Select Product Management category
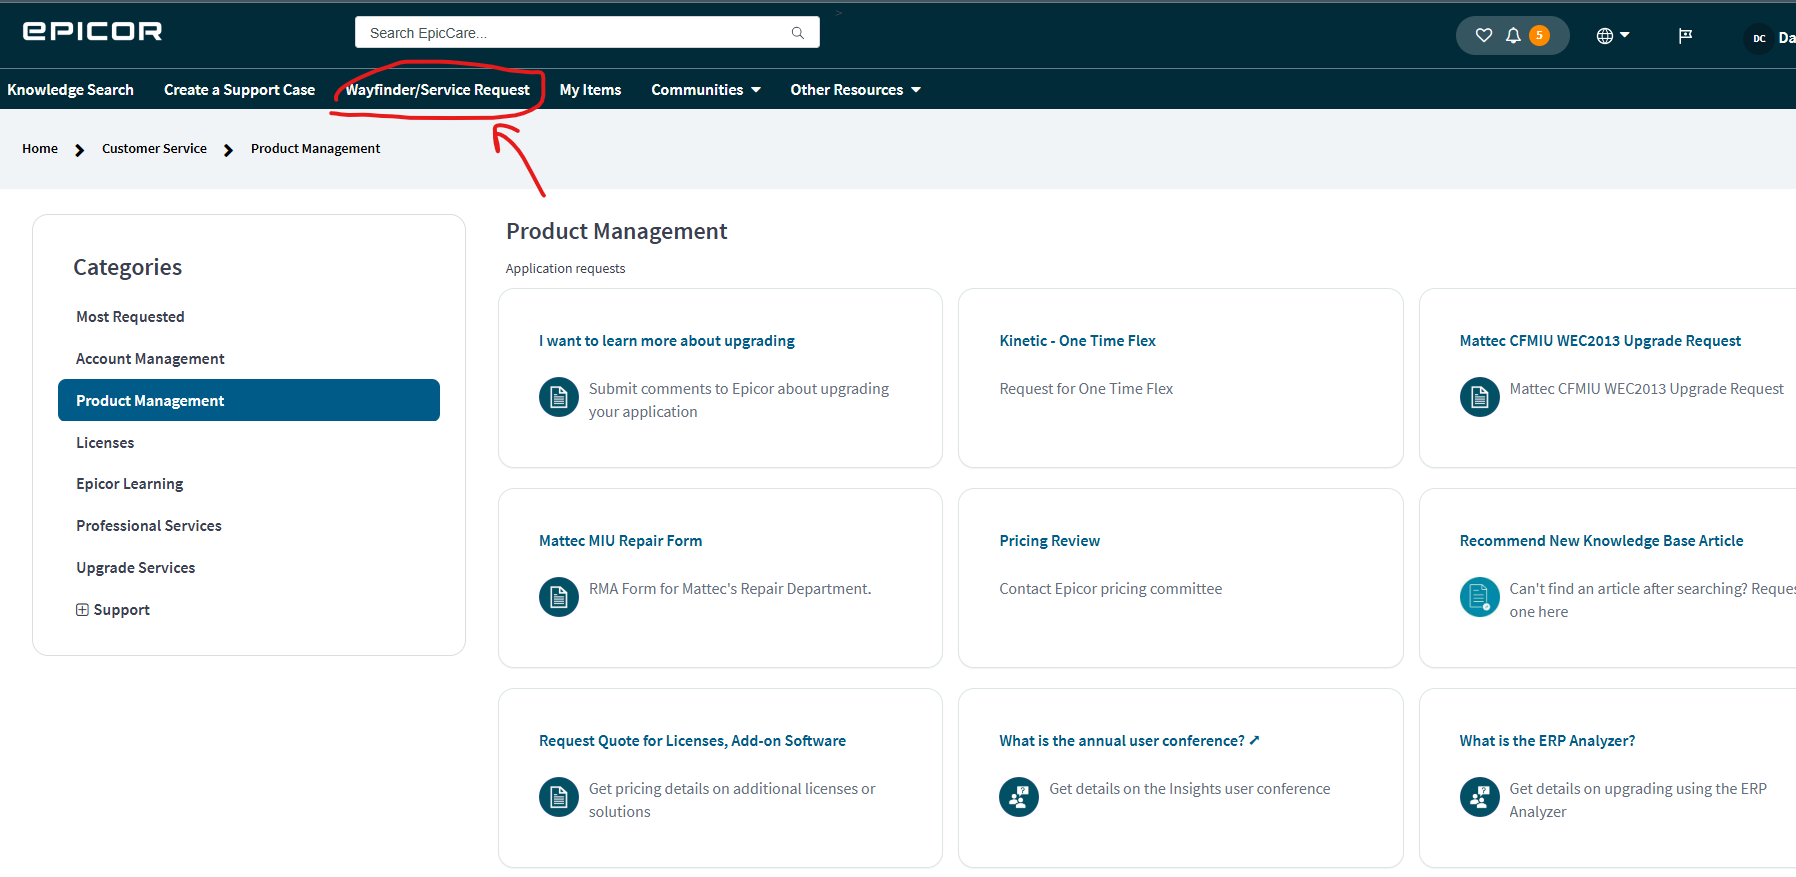This screenshot has height=877, width=1796. coord(249,400)
